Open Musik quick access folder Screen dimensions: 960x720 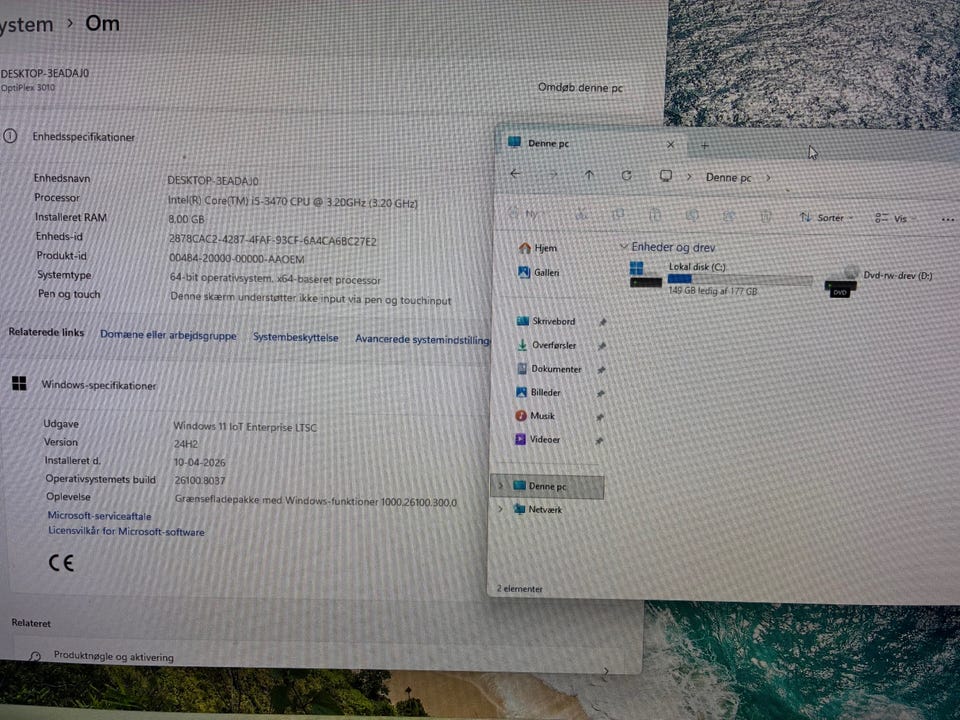click(535, 416)
